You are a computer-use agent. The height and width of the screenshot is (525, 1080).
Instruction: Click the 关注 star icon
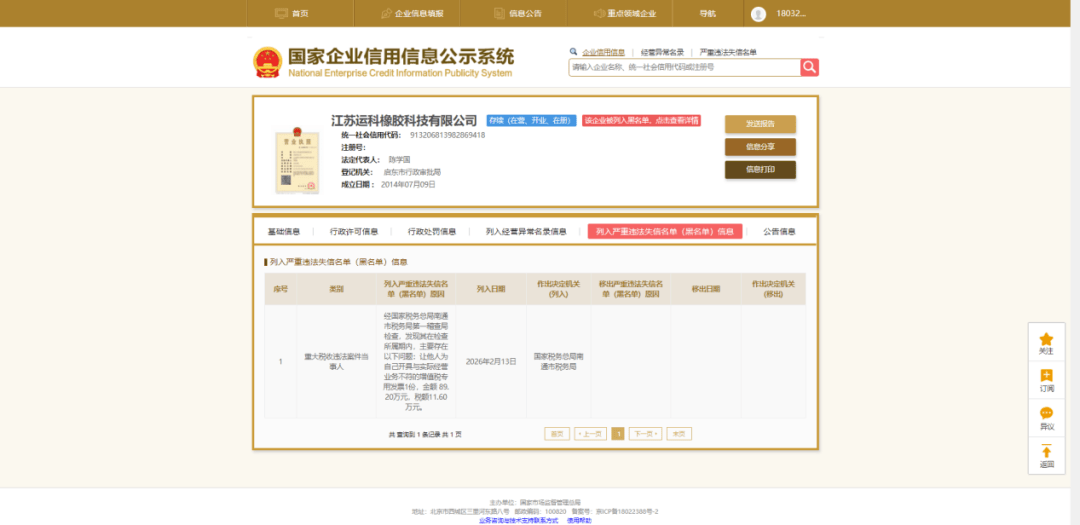click(x=1046, y=340)
